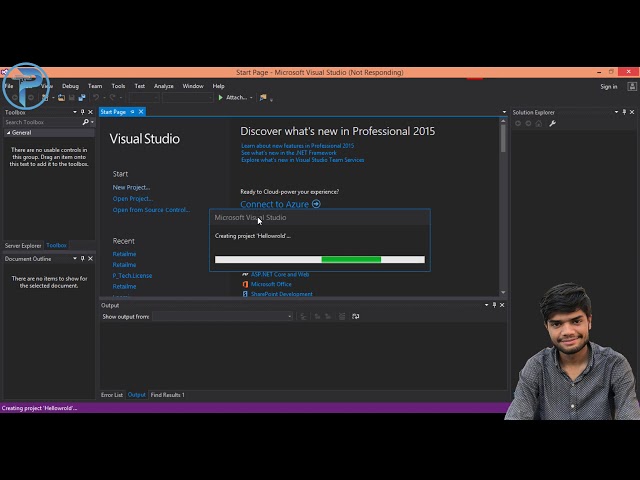The height and width of the screenshot is (480, 640).
Task: Click the arrow circle icon after Connect to Azure
Action: pos(316,204)
